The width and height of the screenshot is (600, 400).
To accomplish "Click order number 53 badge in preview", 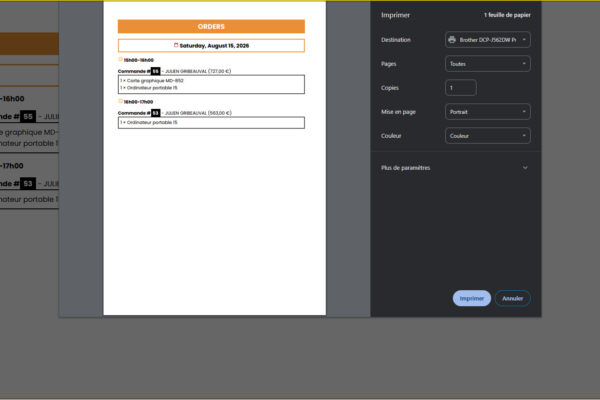I will (155, 113).
